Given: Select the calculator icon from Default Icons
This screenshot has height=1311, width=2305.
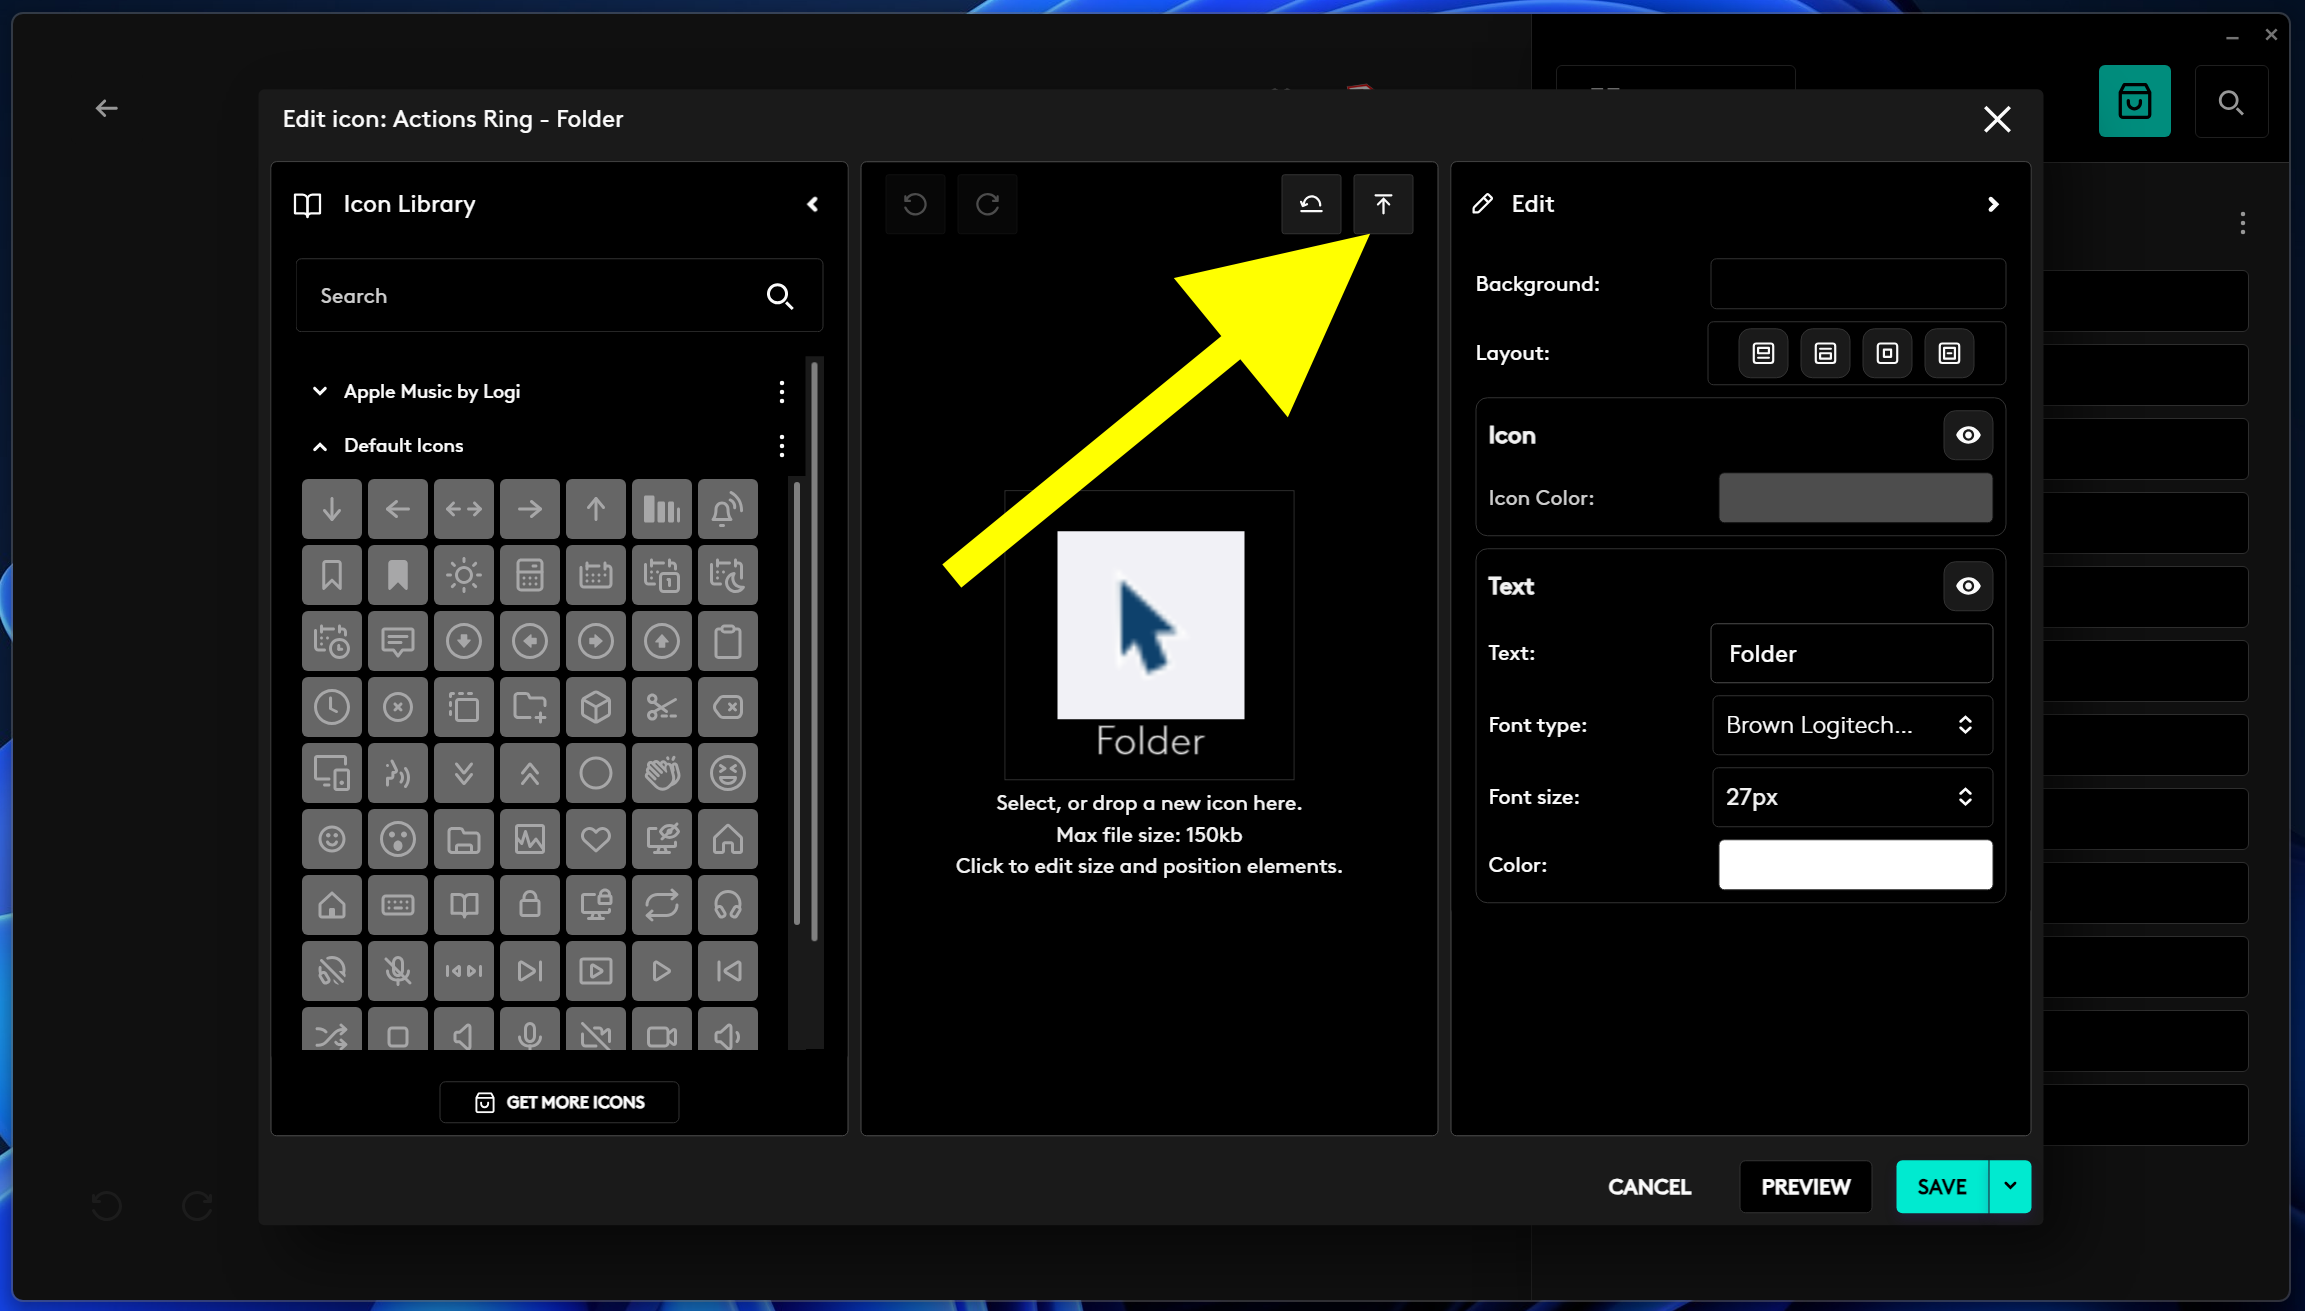Looking at the screenshot, I should [530, 575].
